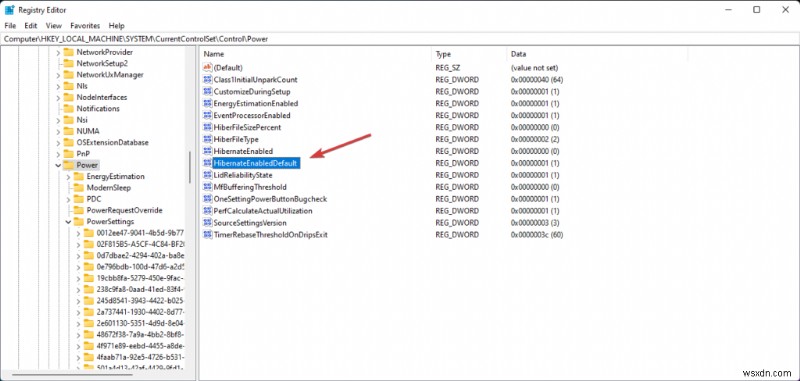Click the tree pane vertical scrollbar
Viewport: 800px width, 381px height.
190,166
